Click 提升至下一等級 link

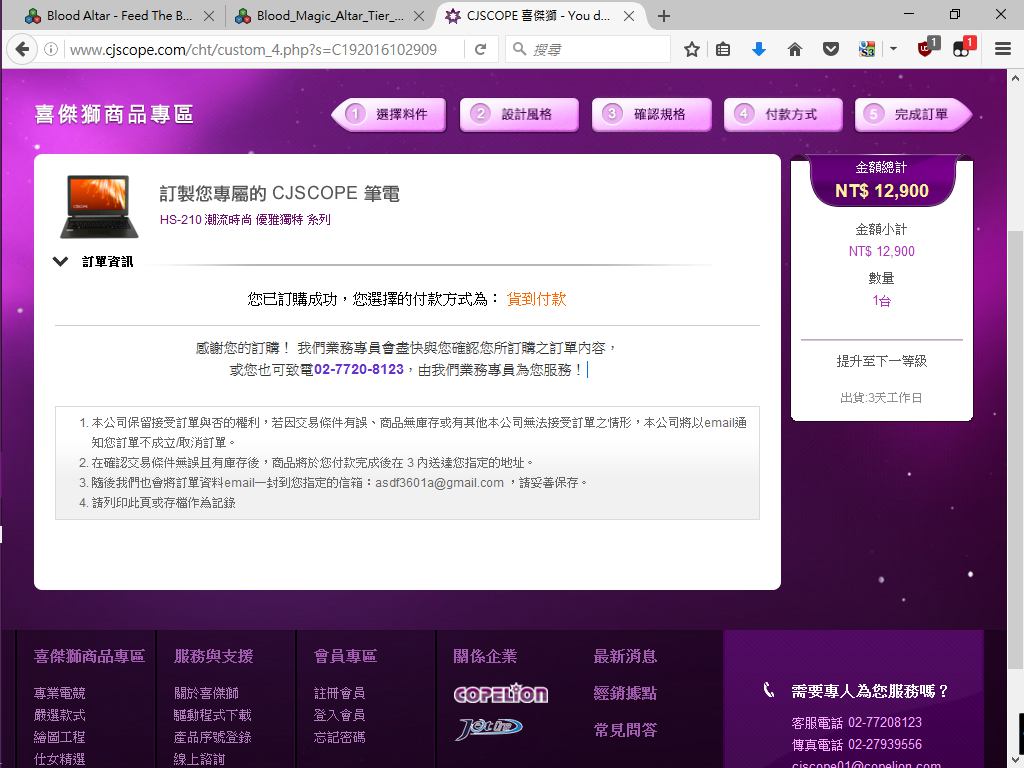882,361
